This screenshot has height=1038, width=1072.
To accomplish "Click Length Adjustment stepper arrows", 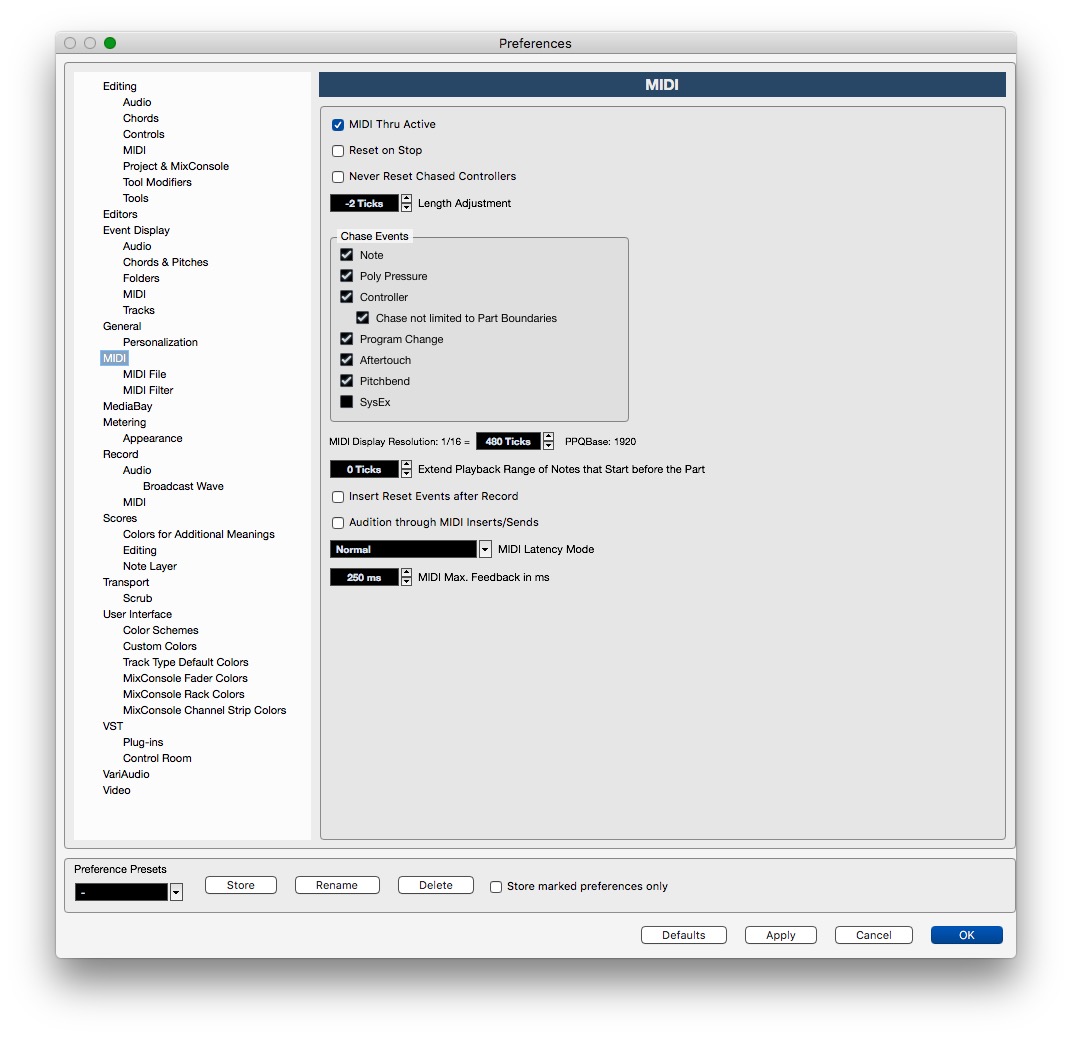I will [406, 203].
